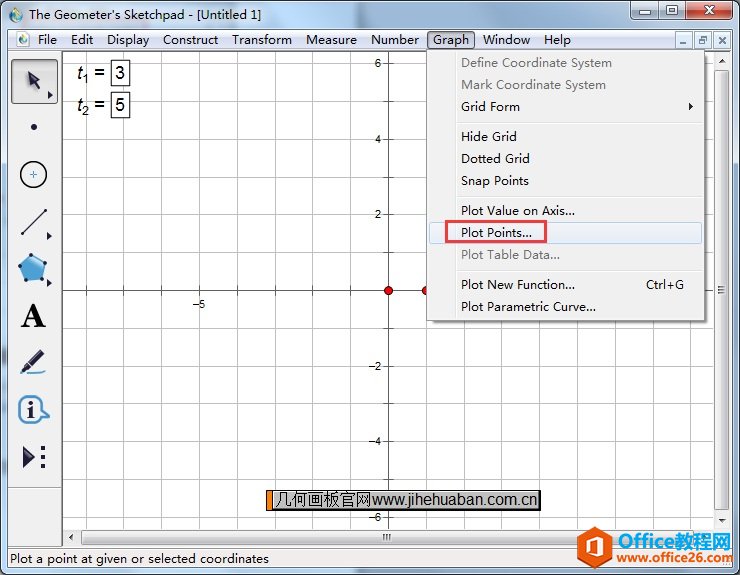Restore the Untitled 1 document window

703,41
